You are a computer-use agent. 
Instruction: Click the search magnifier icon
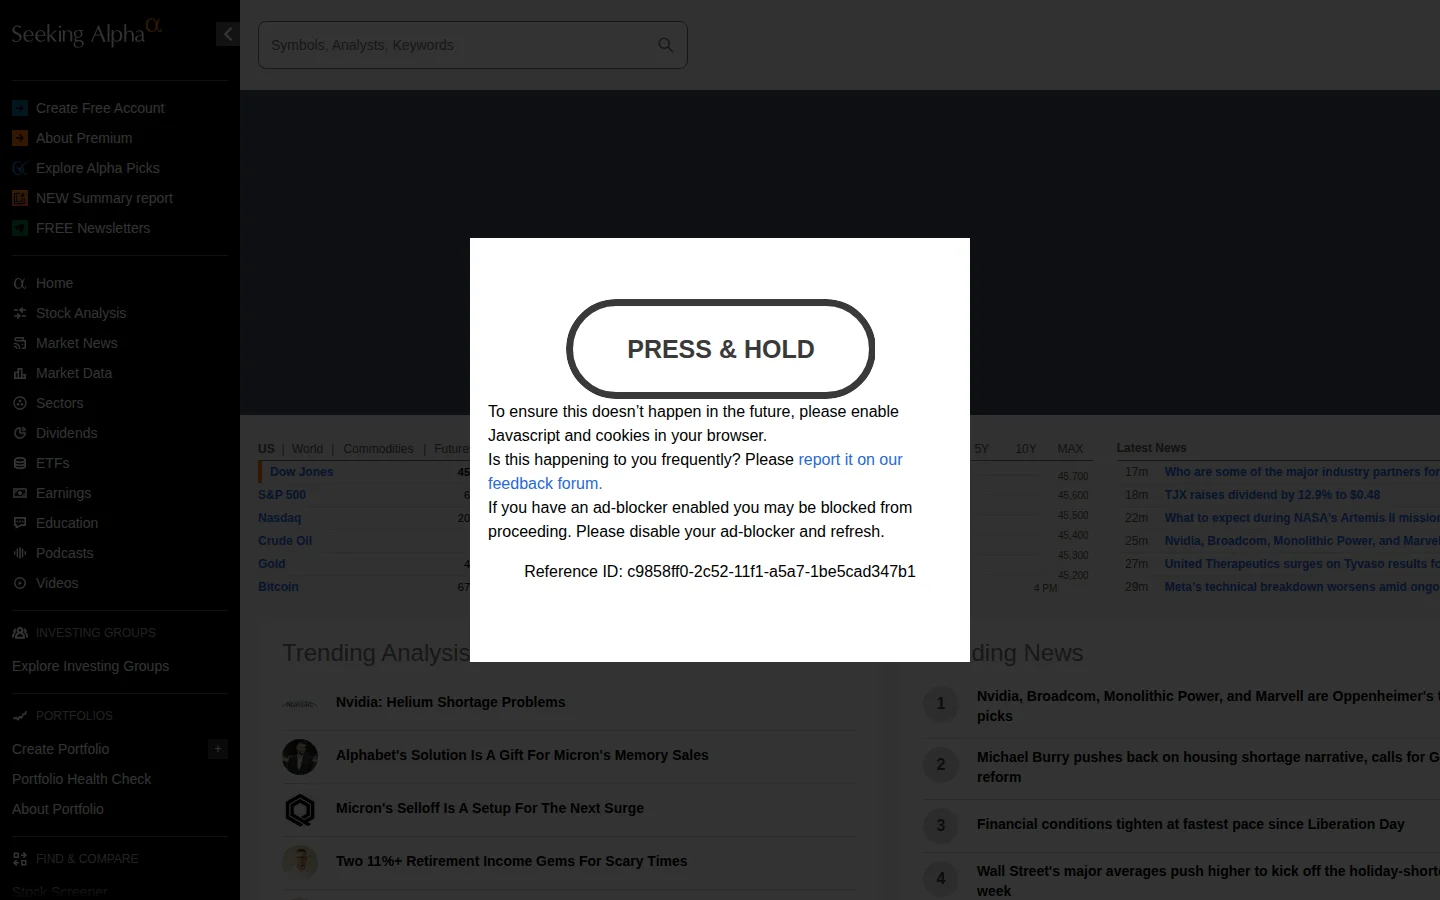click(665, 45)
